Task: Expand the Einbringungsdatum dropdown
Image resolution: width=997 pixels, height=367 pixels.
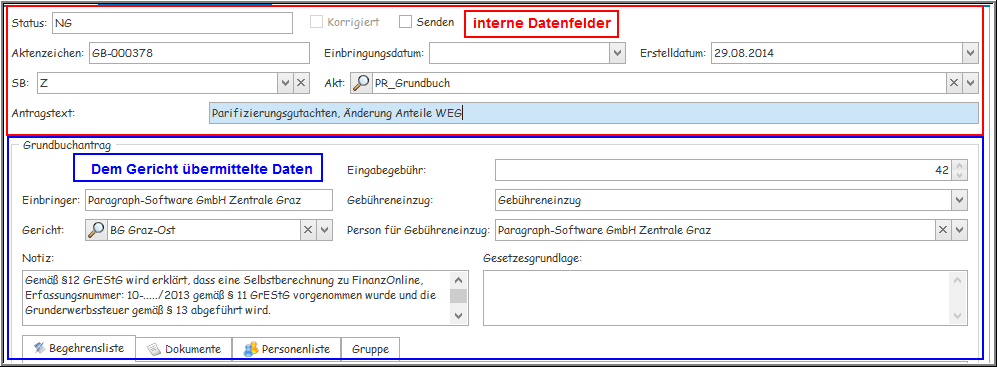Action: pos(617,53)
